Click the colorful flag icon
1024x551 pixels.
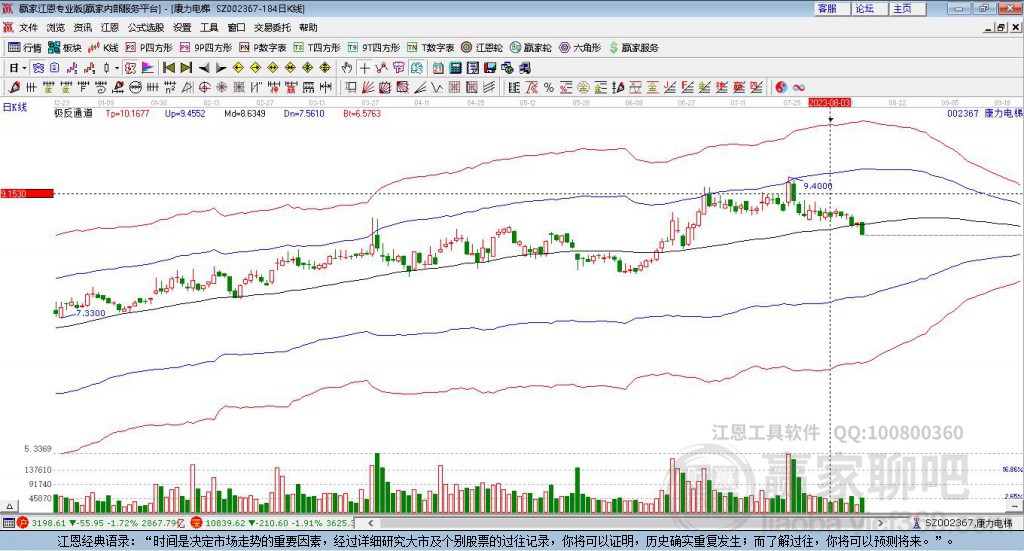tap(148, 68)
